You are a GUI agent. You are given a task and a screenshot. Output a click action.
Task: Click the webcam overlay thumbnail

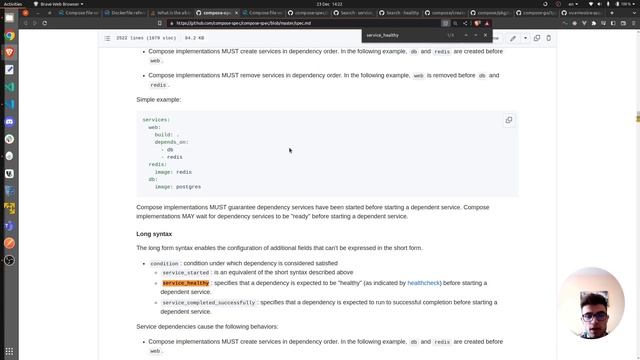click(x=592, y=303)
